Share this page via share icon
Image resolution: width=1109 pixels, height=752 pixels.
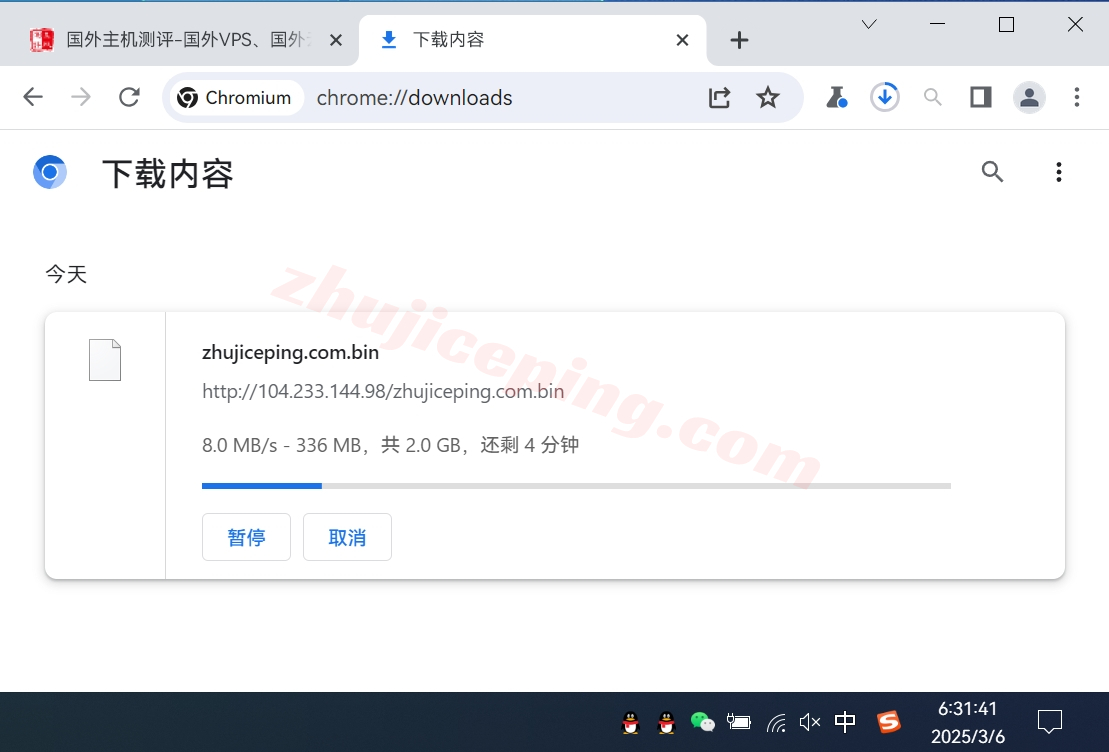tap(719, 98)
